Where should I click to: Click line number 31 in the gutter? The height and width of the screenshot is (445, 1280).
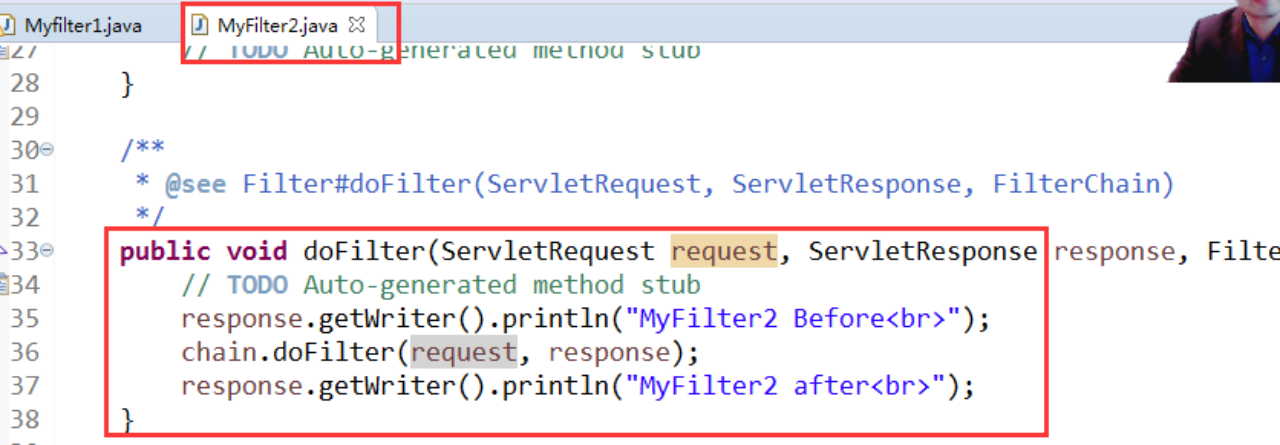coord(25,184)
